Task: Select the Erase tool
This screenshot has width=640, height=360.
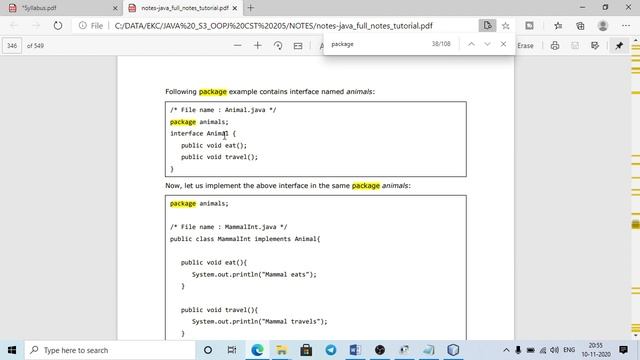Action: click(x=525, y=46)
